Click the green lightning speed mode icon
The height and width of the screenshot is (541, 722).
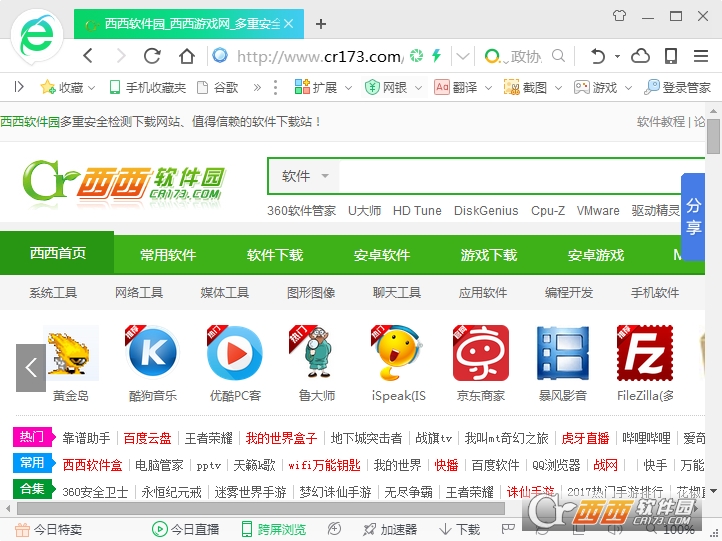[436, 56]
